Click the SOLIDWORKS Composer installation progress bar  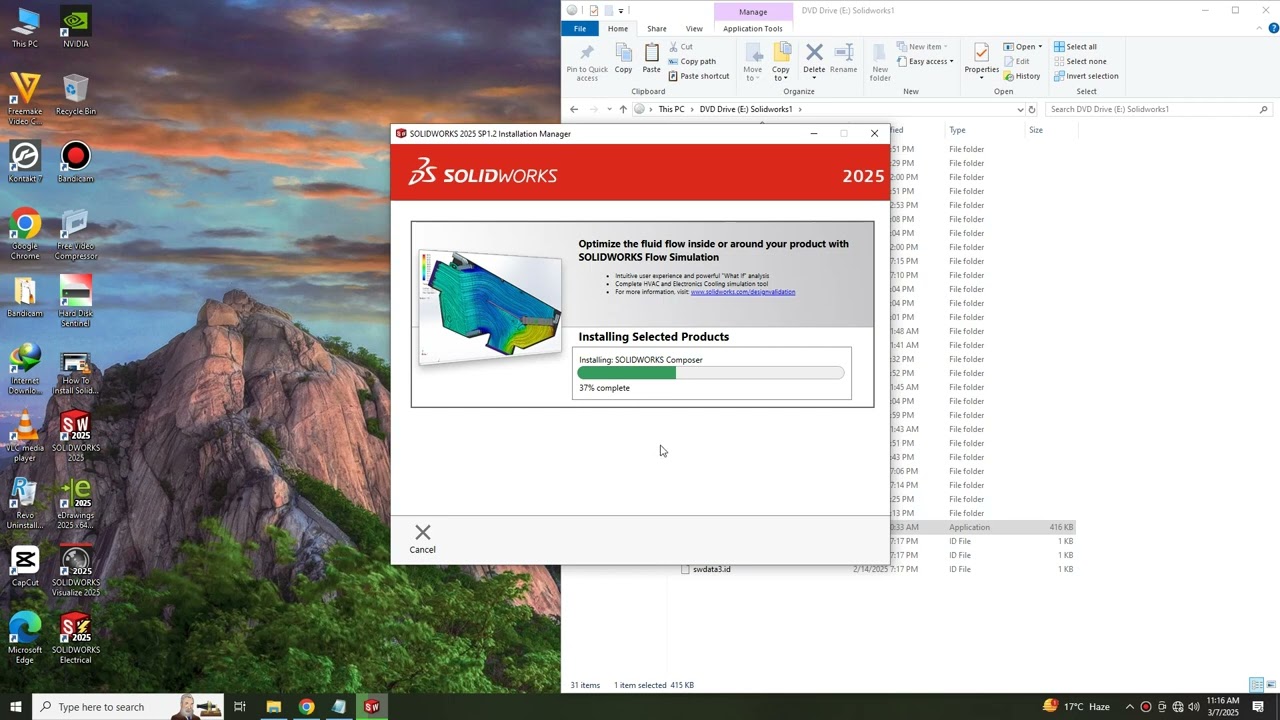[x=711, y=373]
